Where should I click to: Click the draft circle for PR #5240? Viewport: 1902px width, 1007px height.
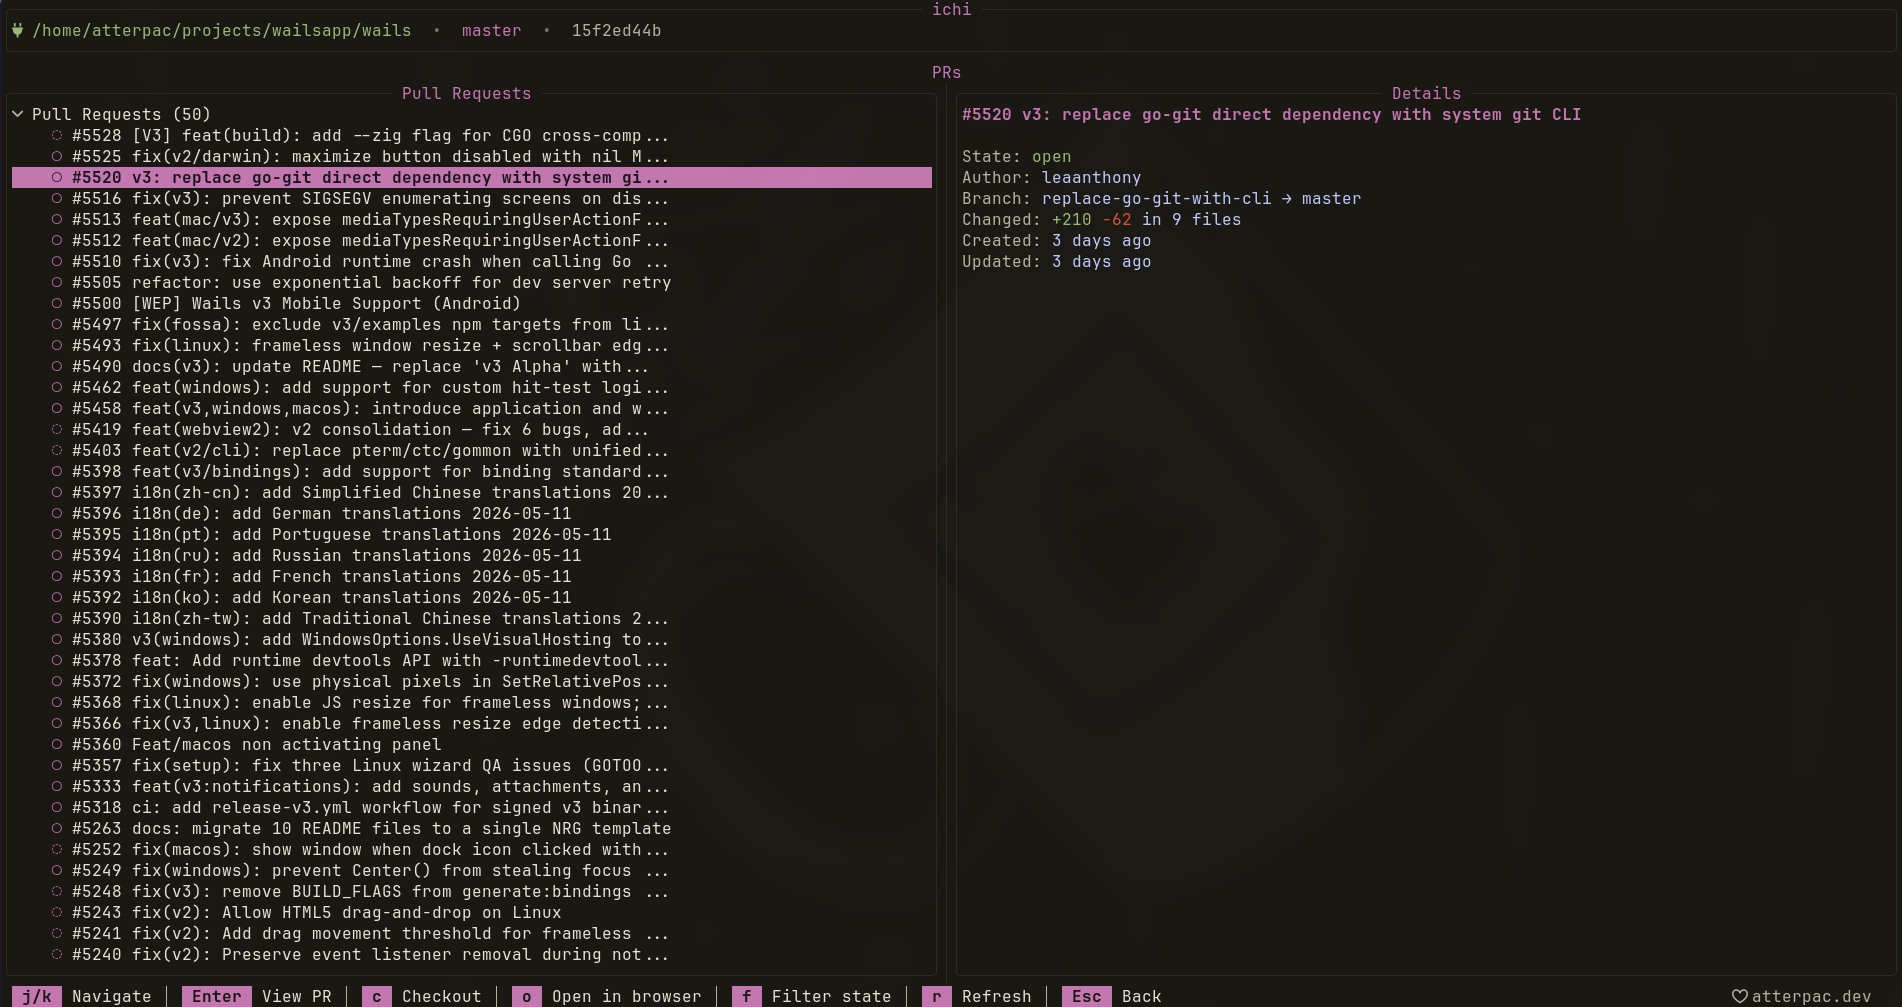pos(57,954)
